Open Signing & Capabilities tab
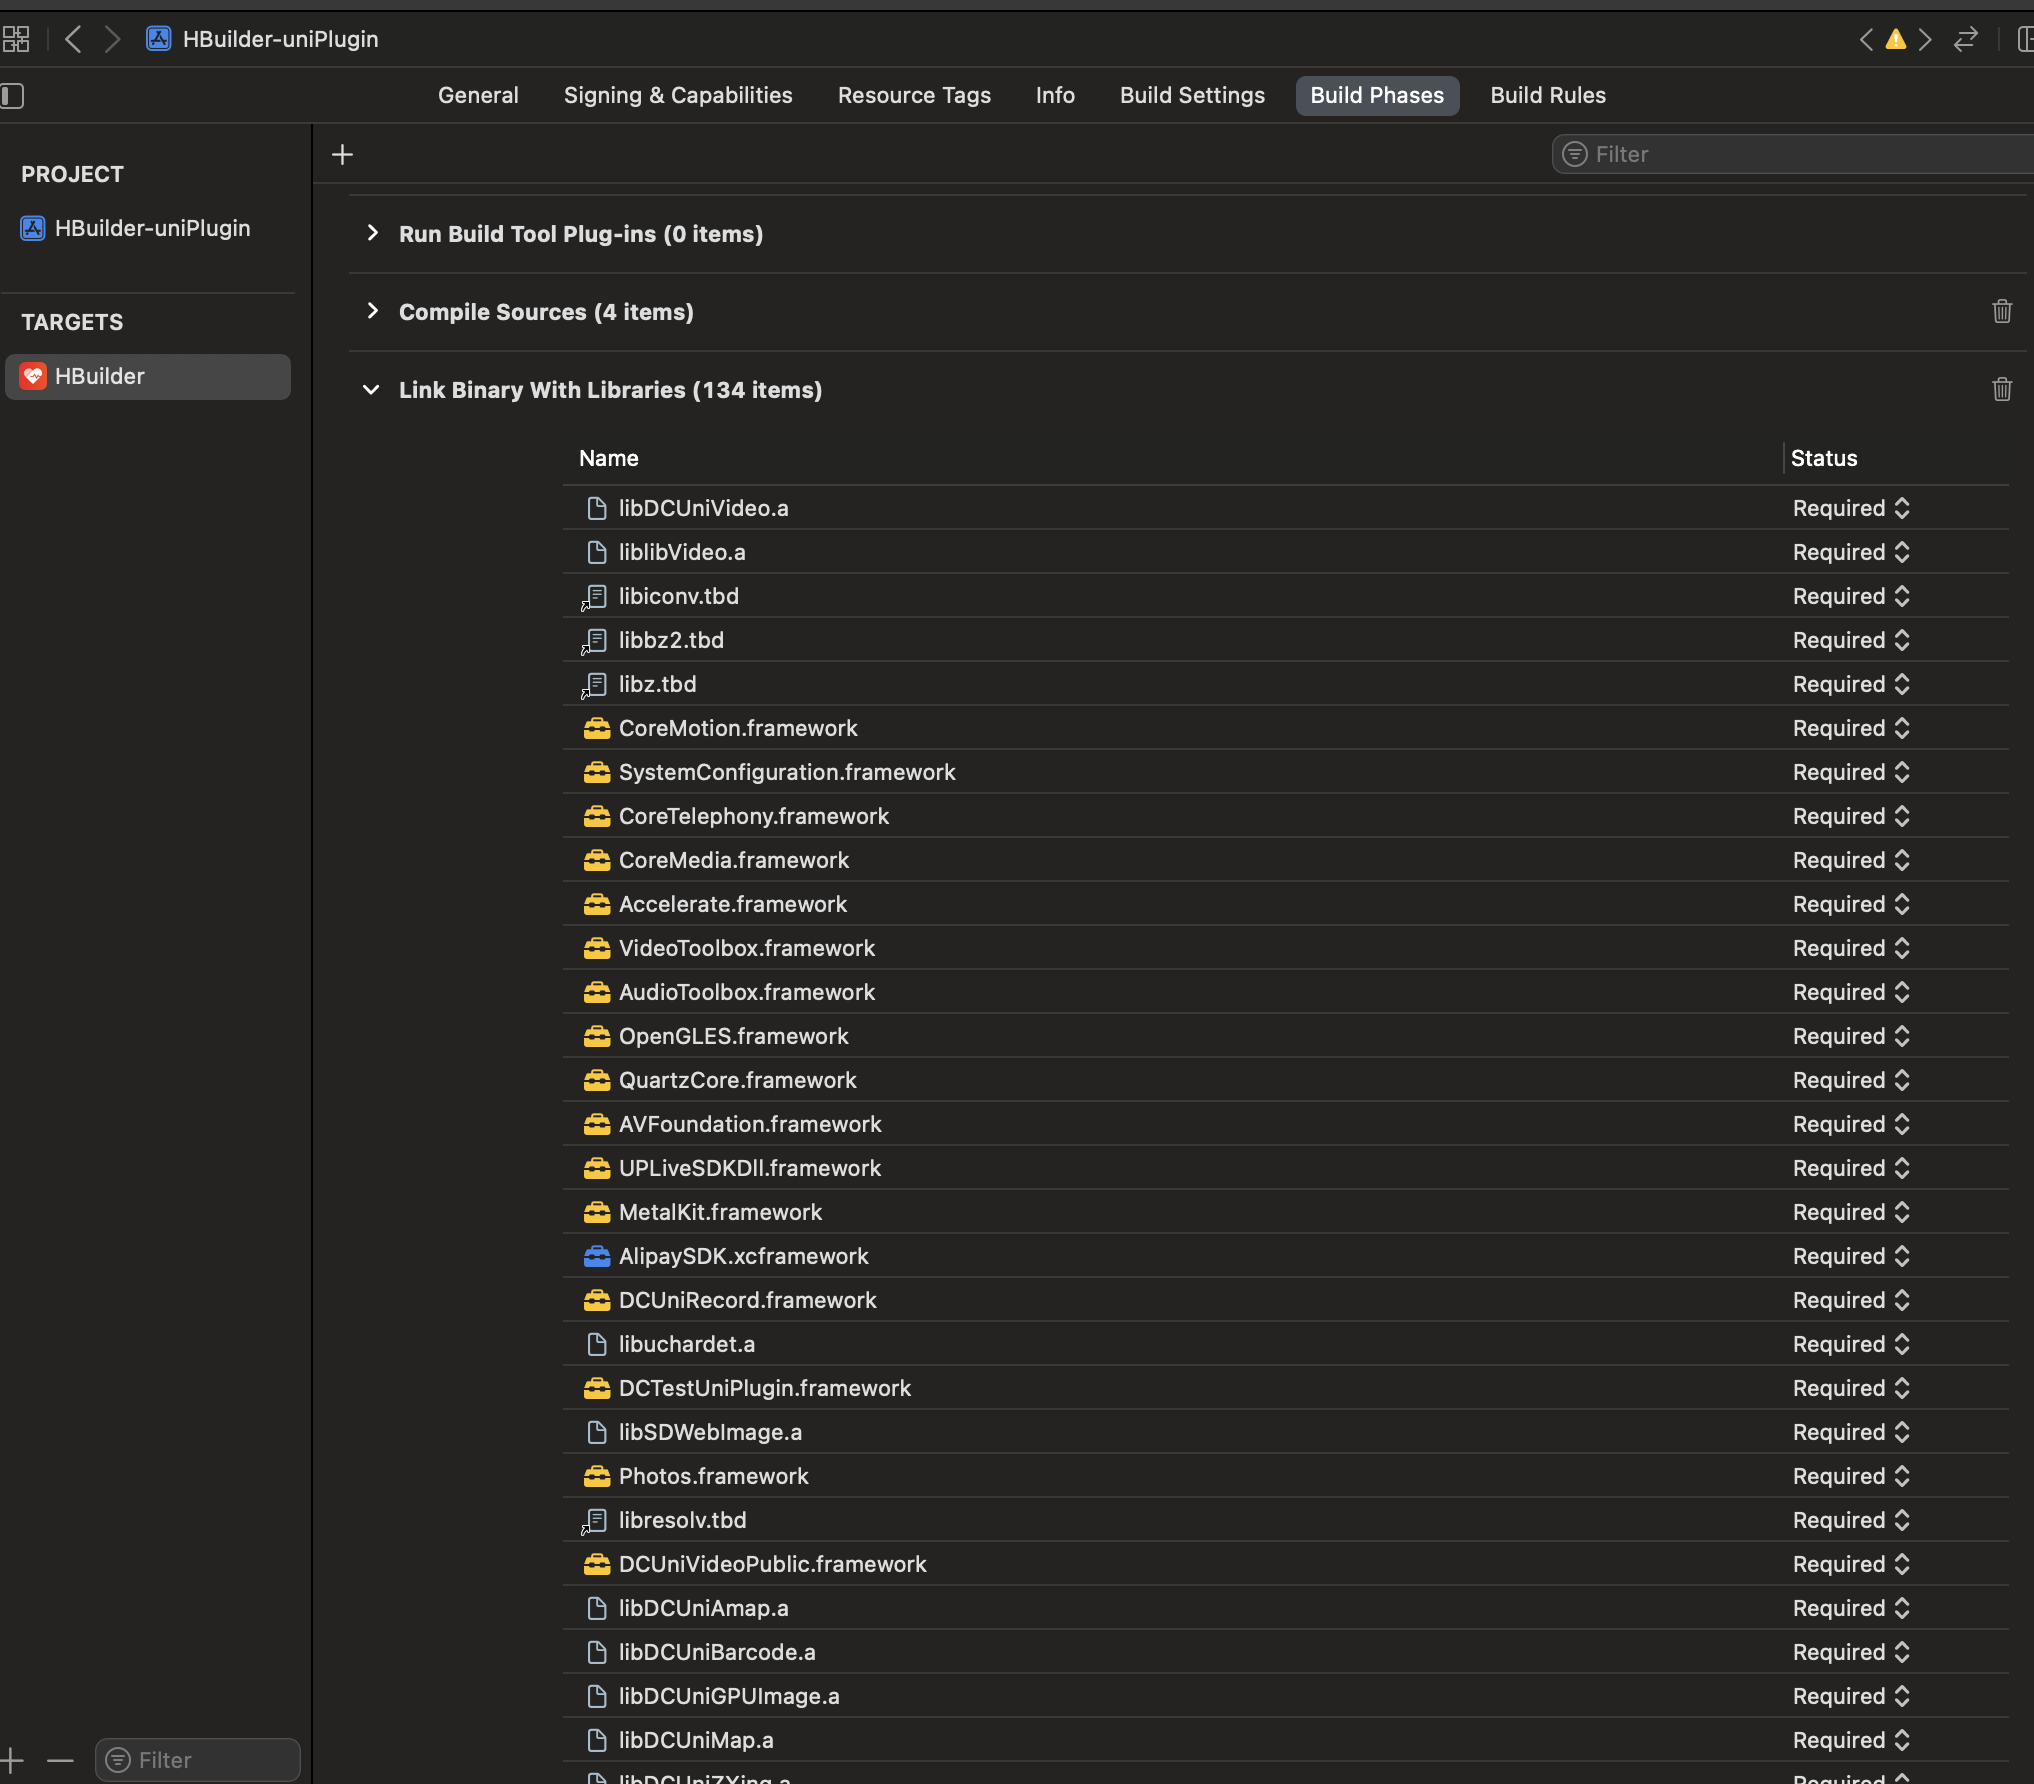The height and width of the screenshot is (1784, 2034). tap(678, 96)
